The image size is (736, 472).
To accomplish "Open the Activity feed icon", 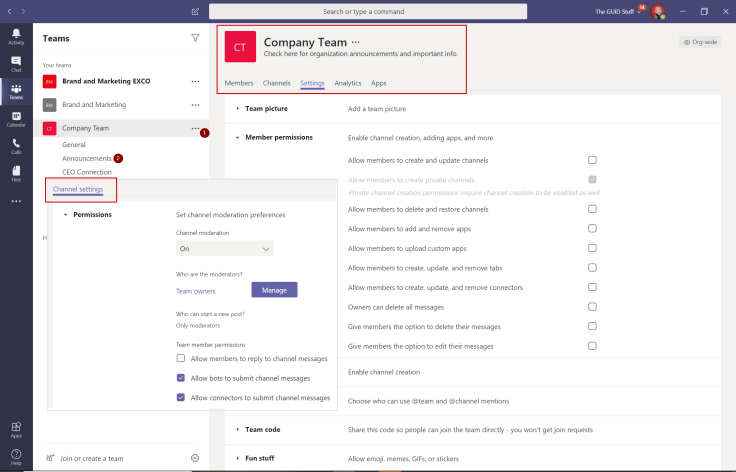I will pos(16,37).
